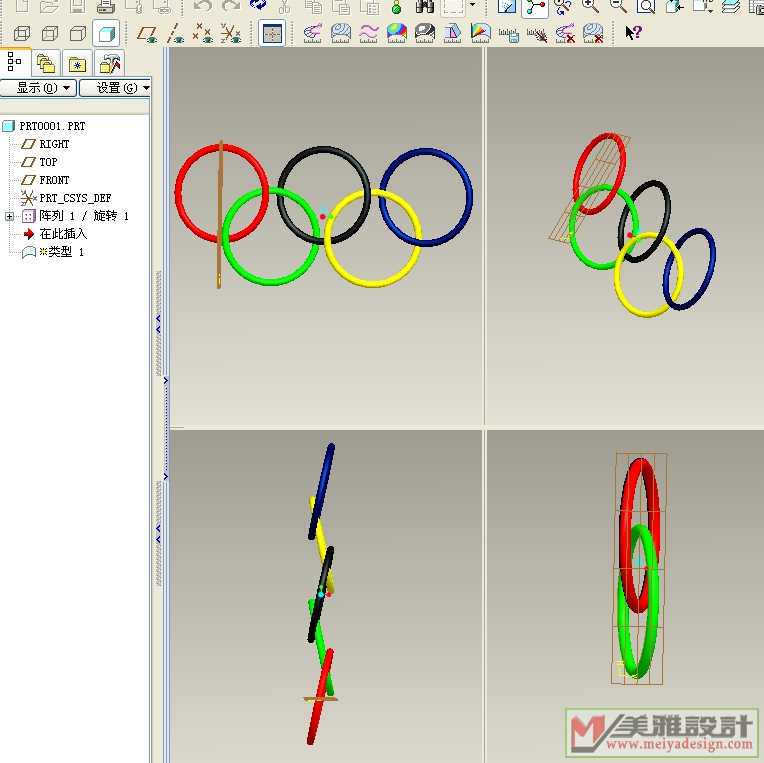Select the Curvature analysis tool
The height and width of the screenshot is (763, 764).
click(312, 33)
